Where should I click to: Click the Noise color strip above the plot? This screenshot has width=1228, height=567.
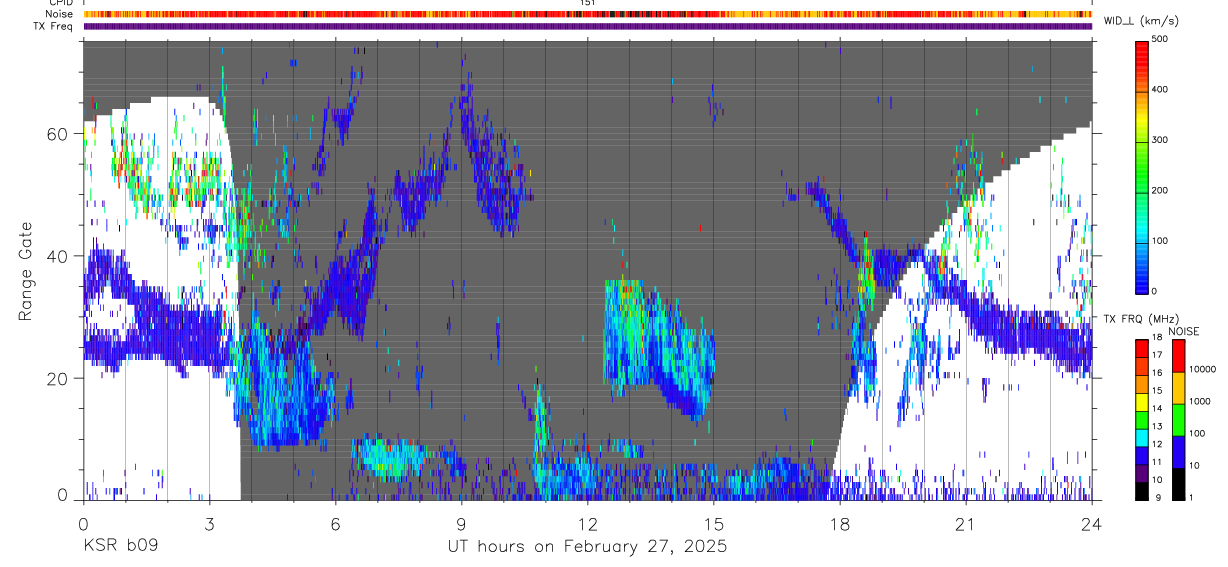tap(588, 14)
